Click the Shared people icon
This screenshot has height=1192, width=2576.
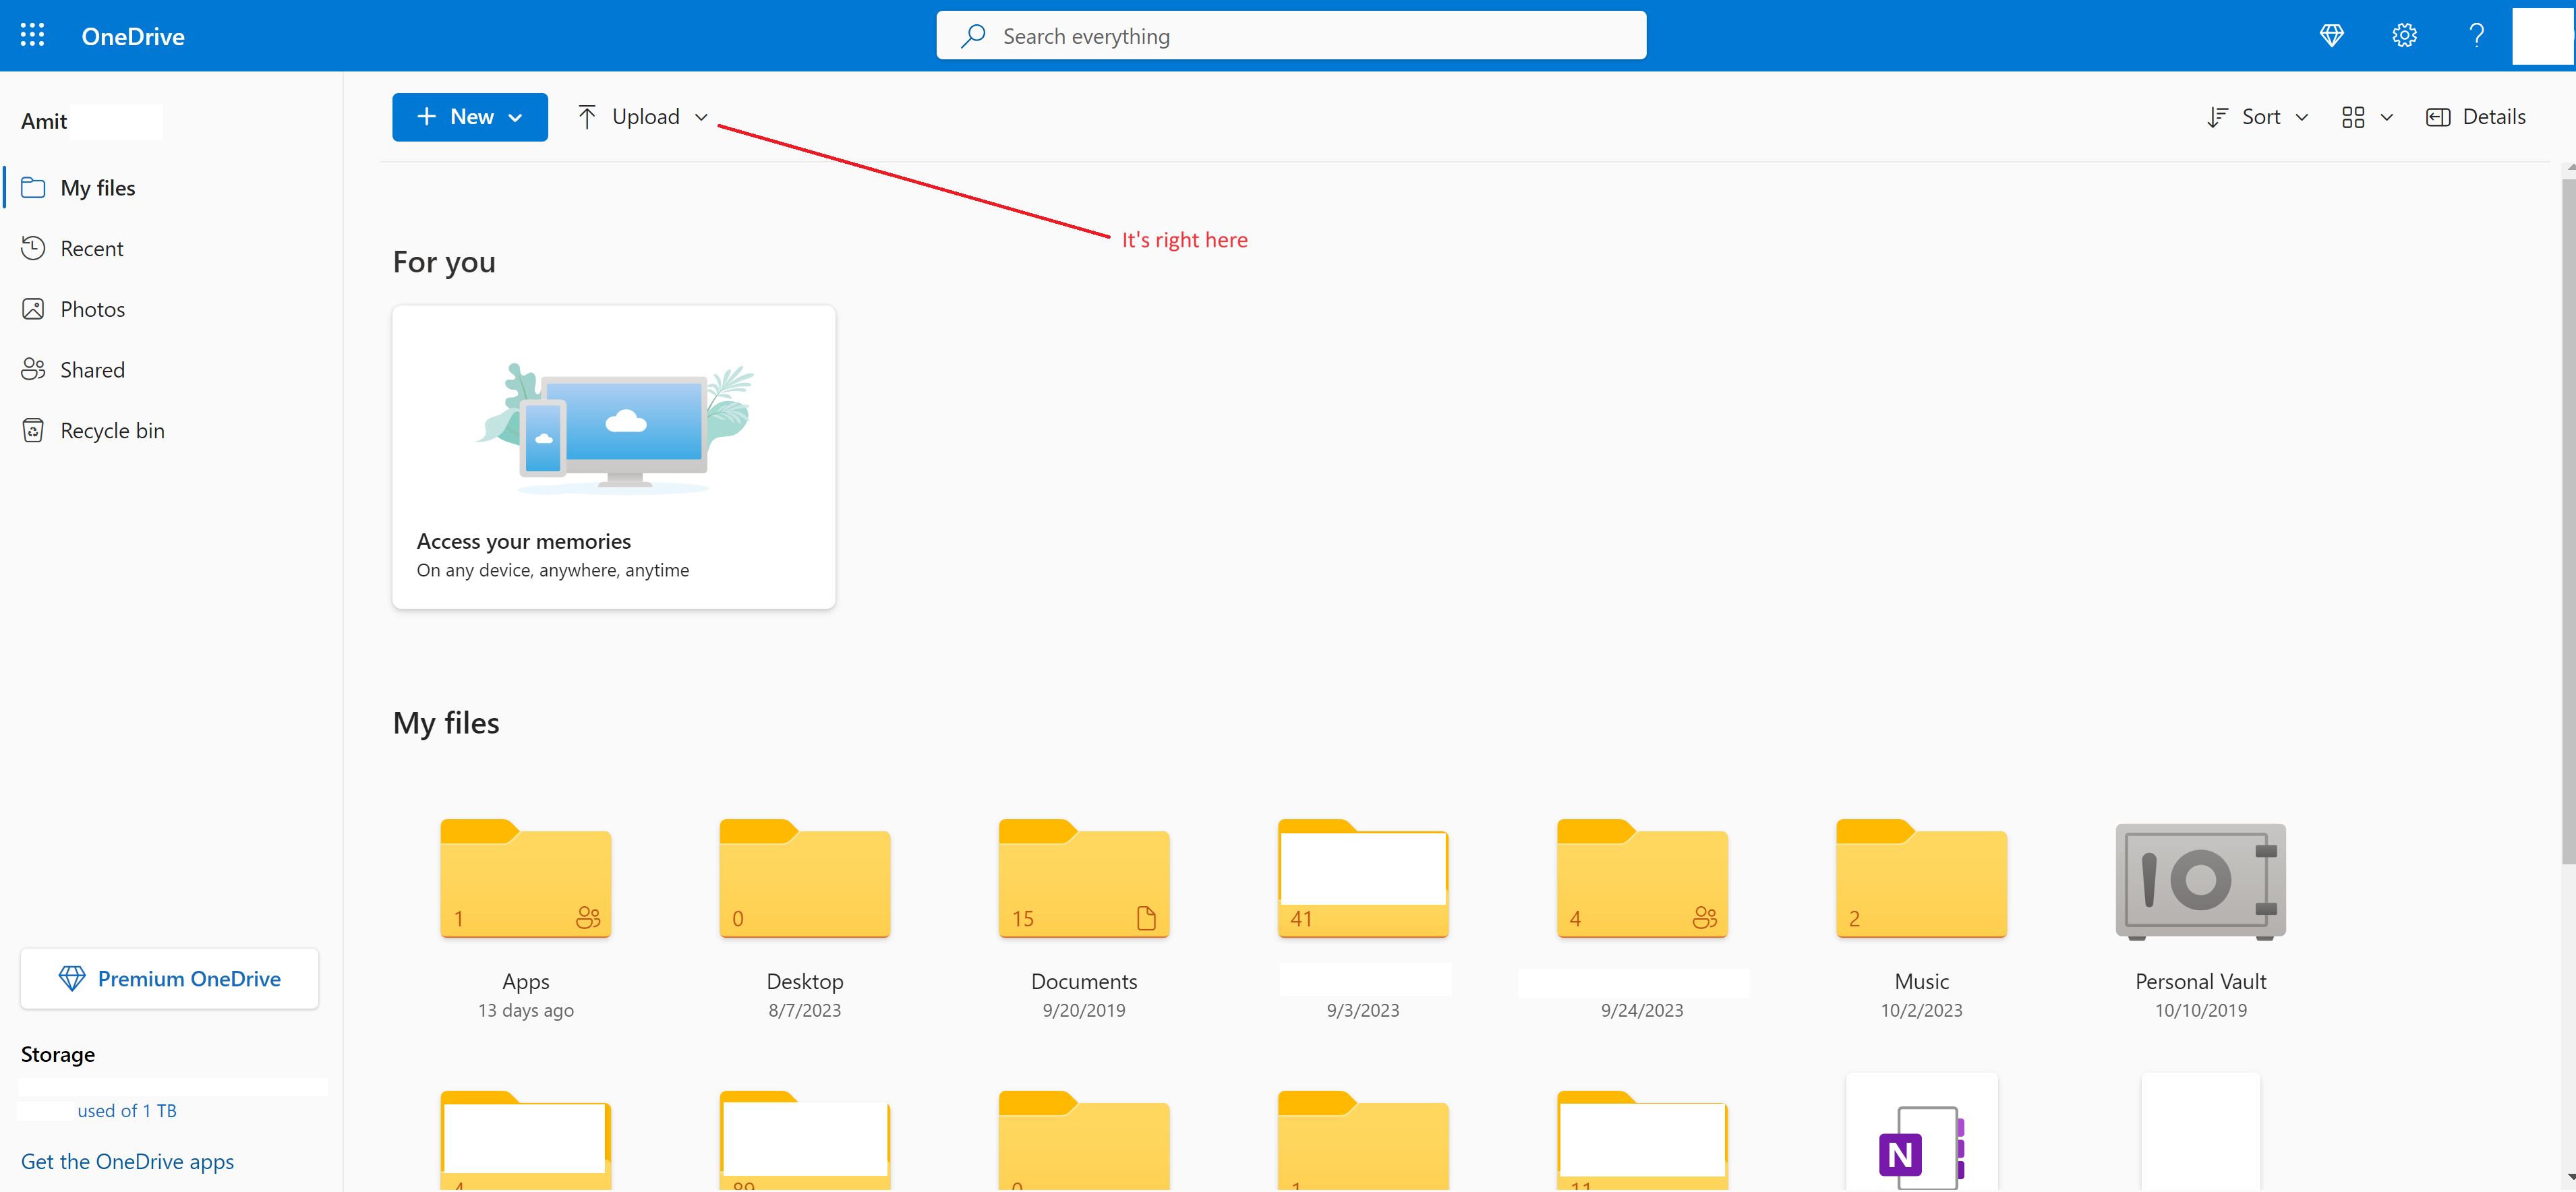click(33, 370)
